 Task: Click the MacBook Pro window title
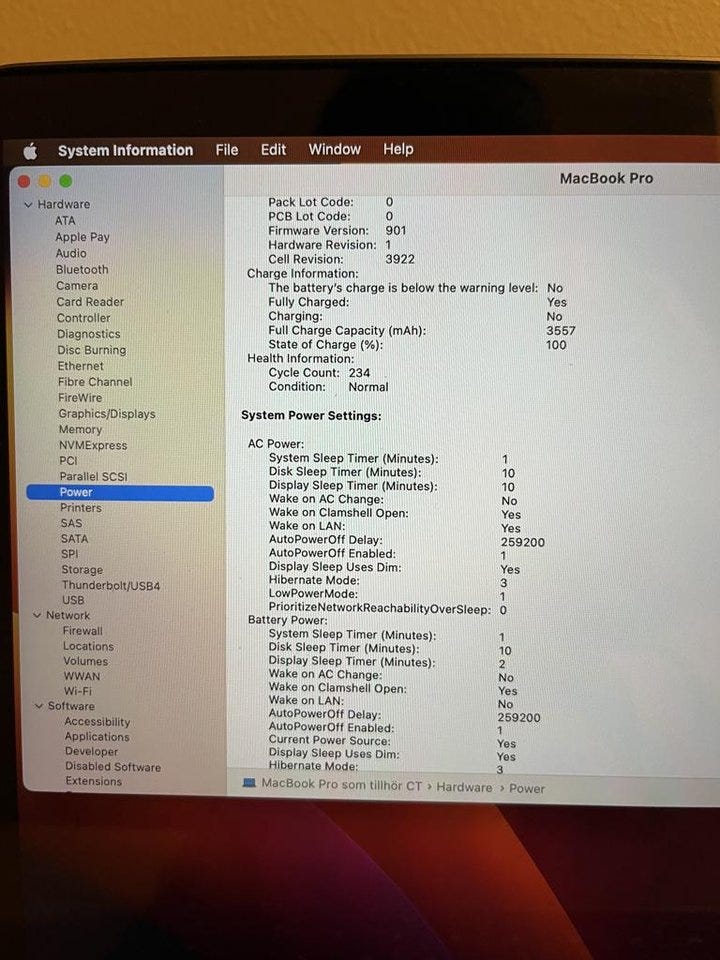click(x=606, y=179)
